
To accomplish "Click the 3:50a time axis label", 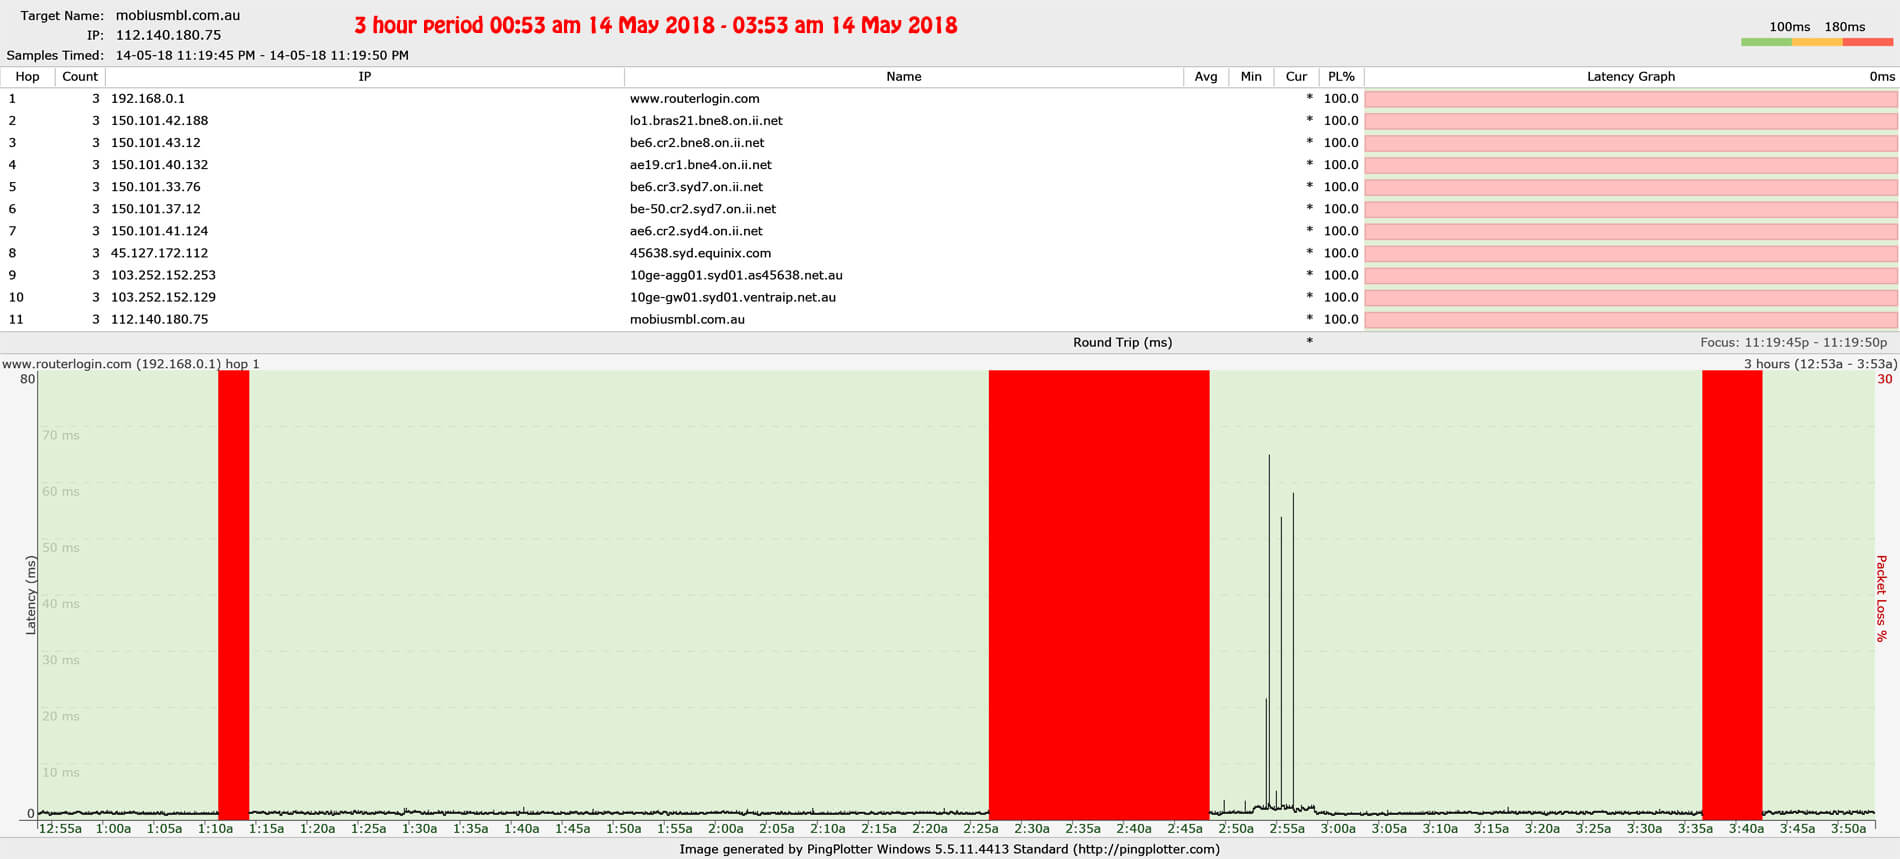I will click(x=1848, y=828).
